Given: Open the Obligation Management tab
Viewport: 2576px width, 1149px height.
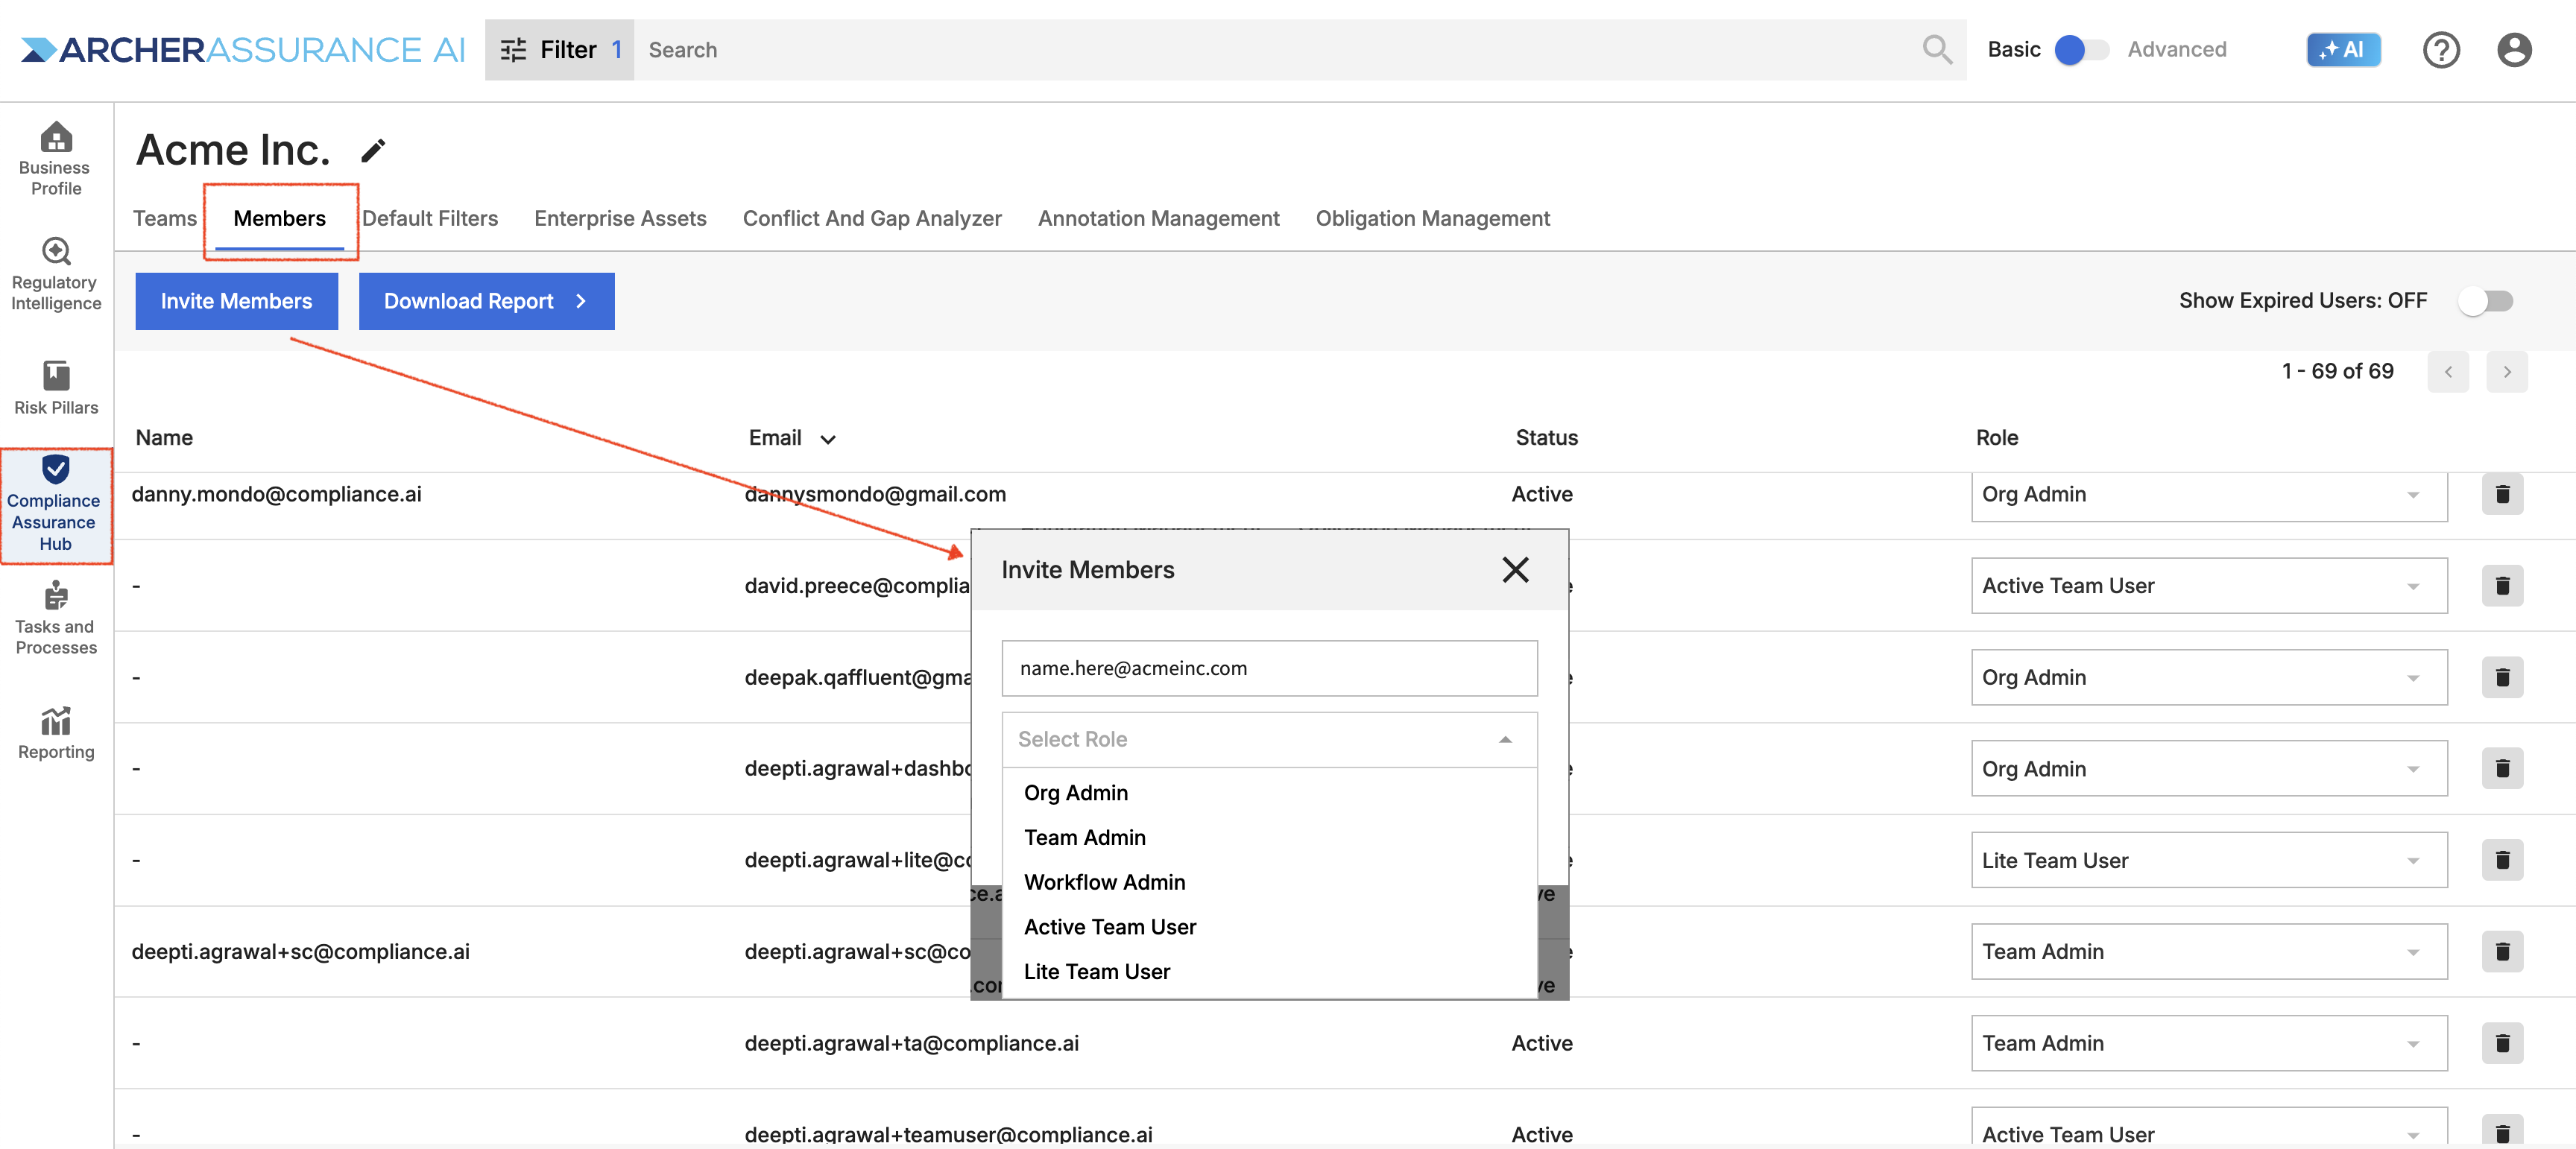Looking at the screenshot, I should click(x=1432, y=218).
